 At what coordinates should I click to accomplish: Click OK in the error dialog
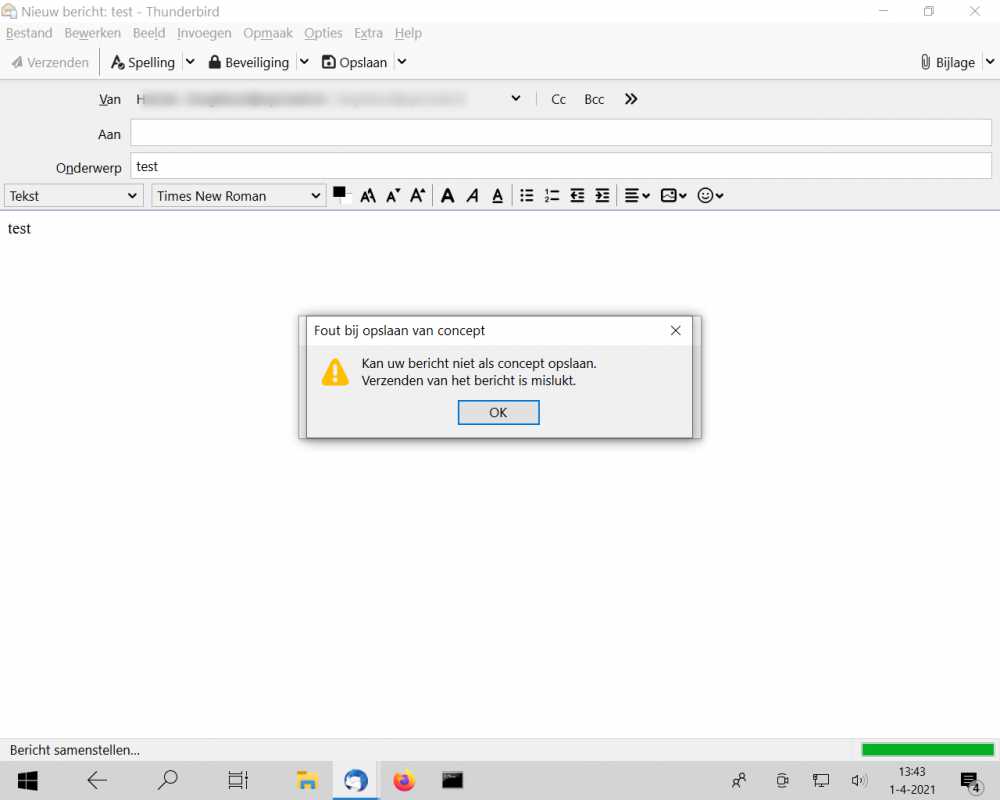[498, 412]
